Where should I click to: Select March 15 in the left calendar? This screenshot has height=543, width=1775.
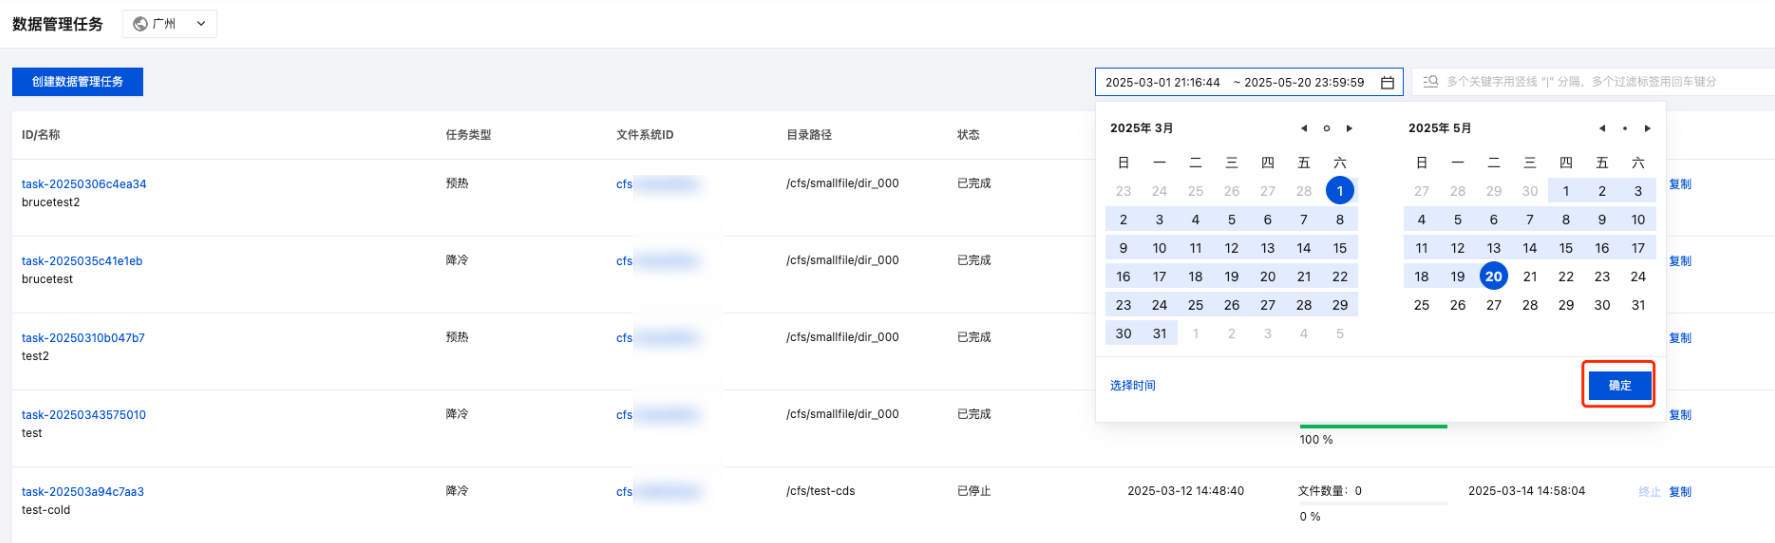pyautogui.click(x=1339, y=248)
